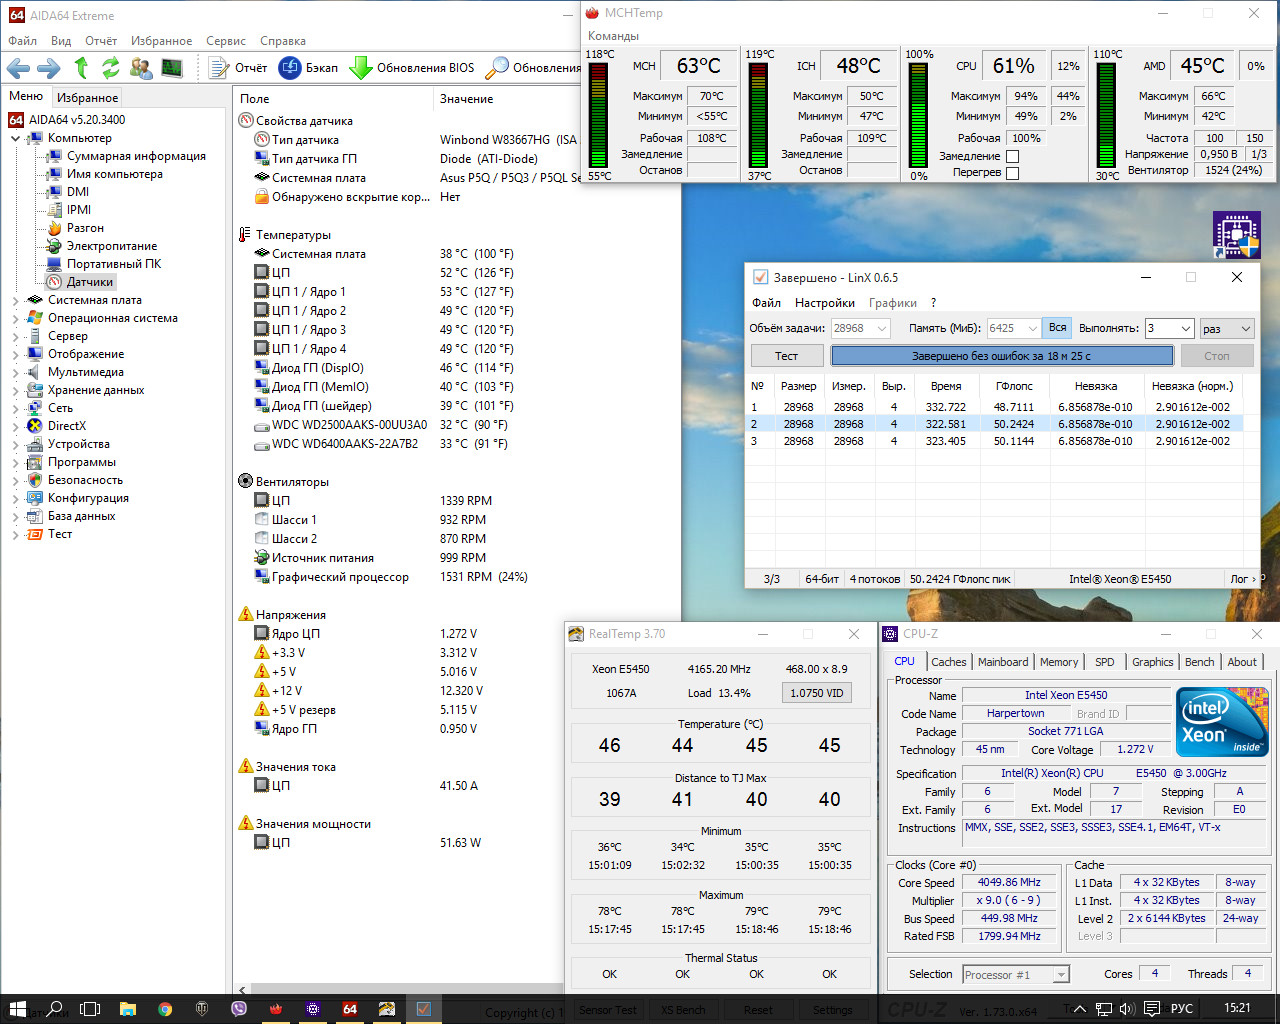This screenshot has height=1024, width=1280.
Task: Open taskbar search magnifier
Action: coord(55,1008)
